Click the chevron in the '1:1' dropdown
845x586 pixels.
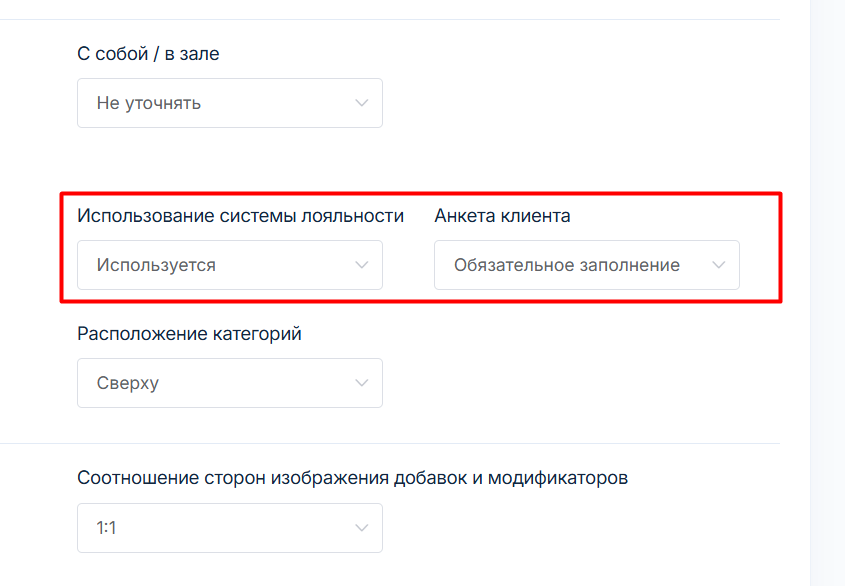click(361, 528)
